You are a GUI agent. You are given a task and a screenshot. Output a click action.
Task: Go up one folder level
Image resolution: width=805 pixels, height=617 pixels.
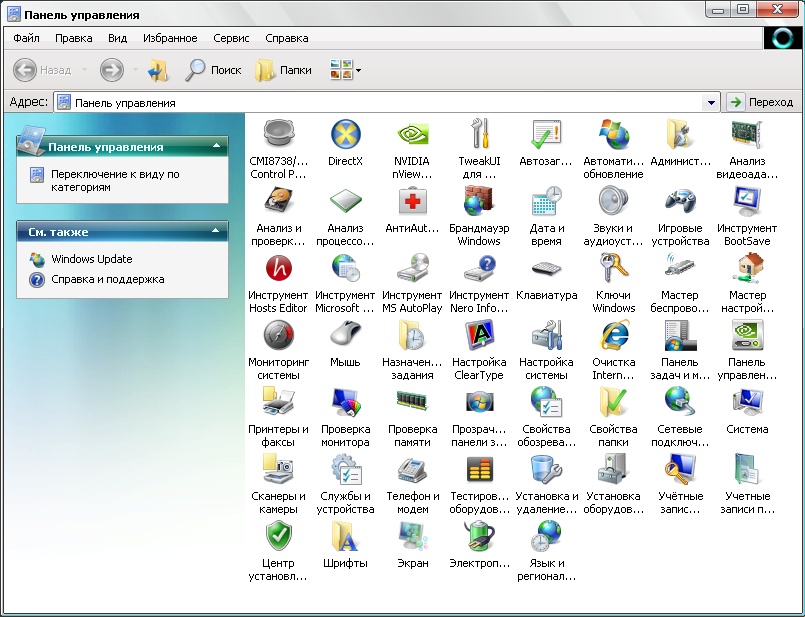(x=158, y=70)
